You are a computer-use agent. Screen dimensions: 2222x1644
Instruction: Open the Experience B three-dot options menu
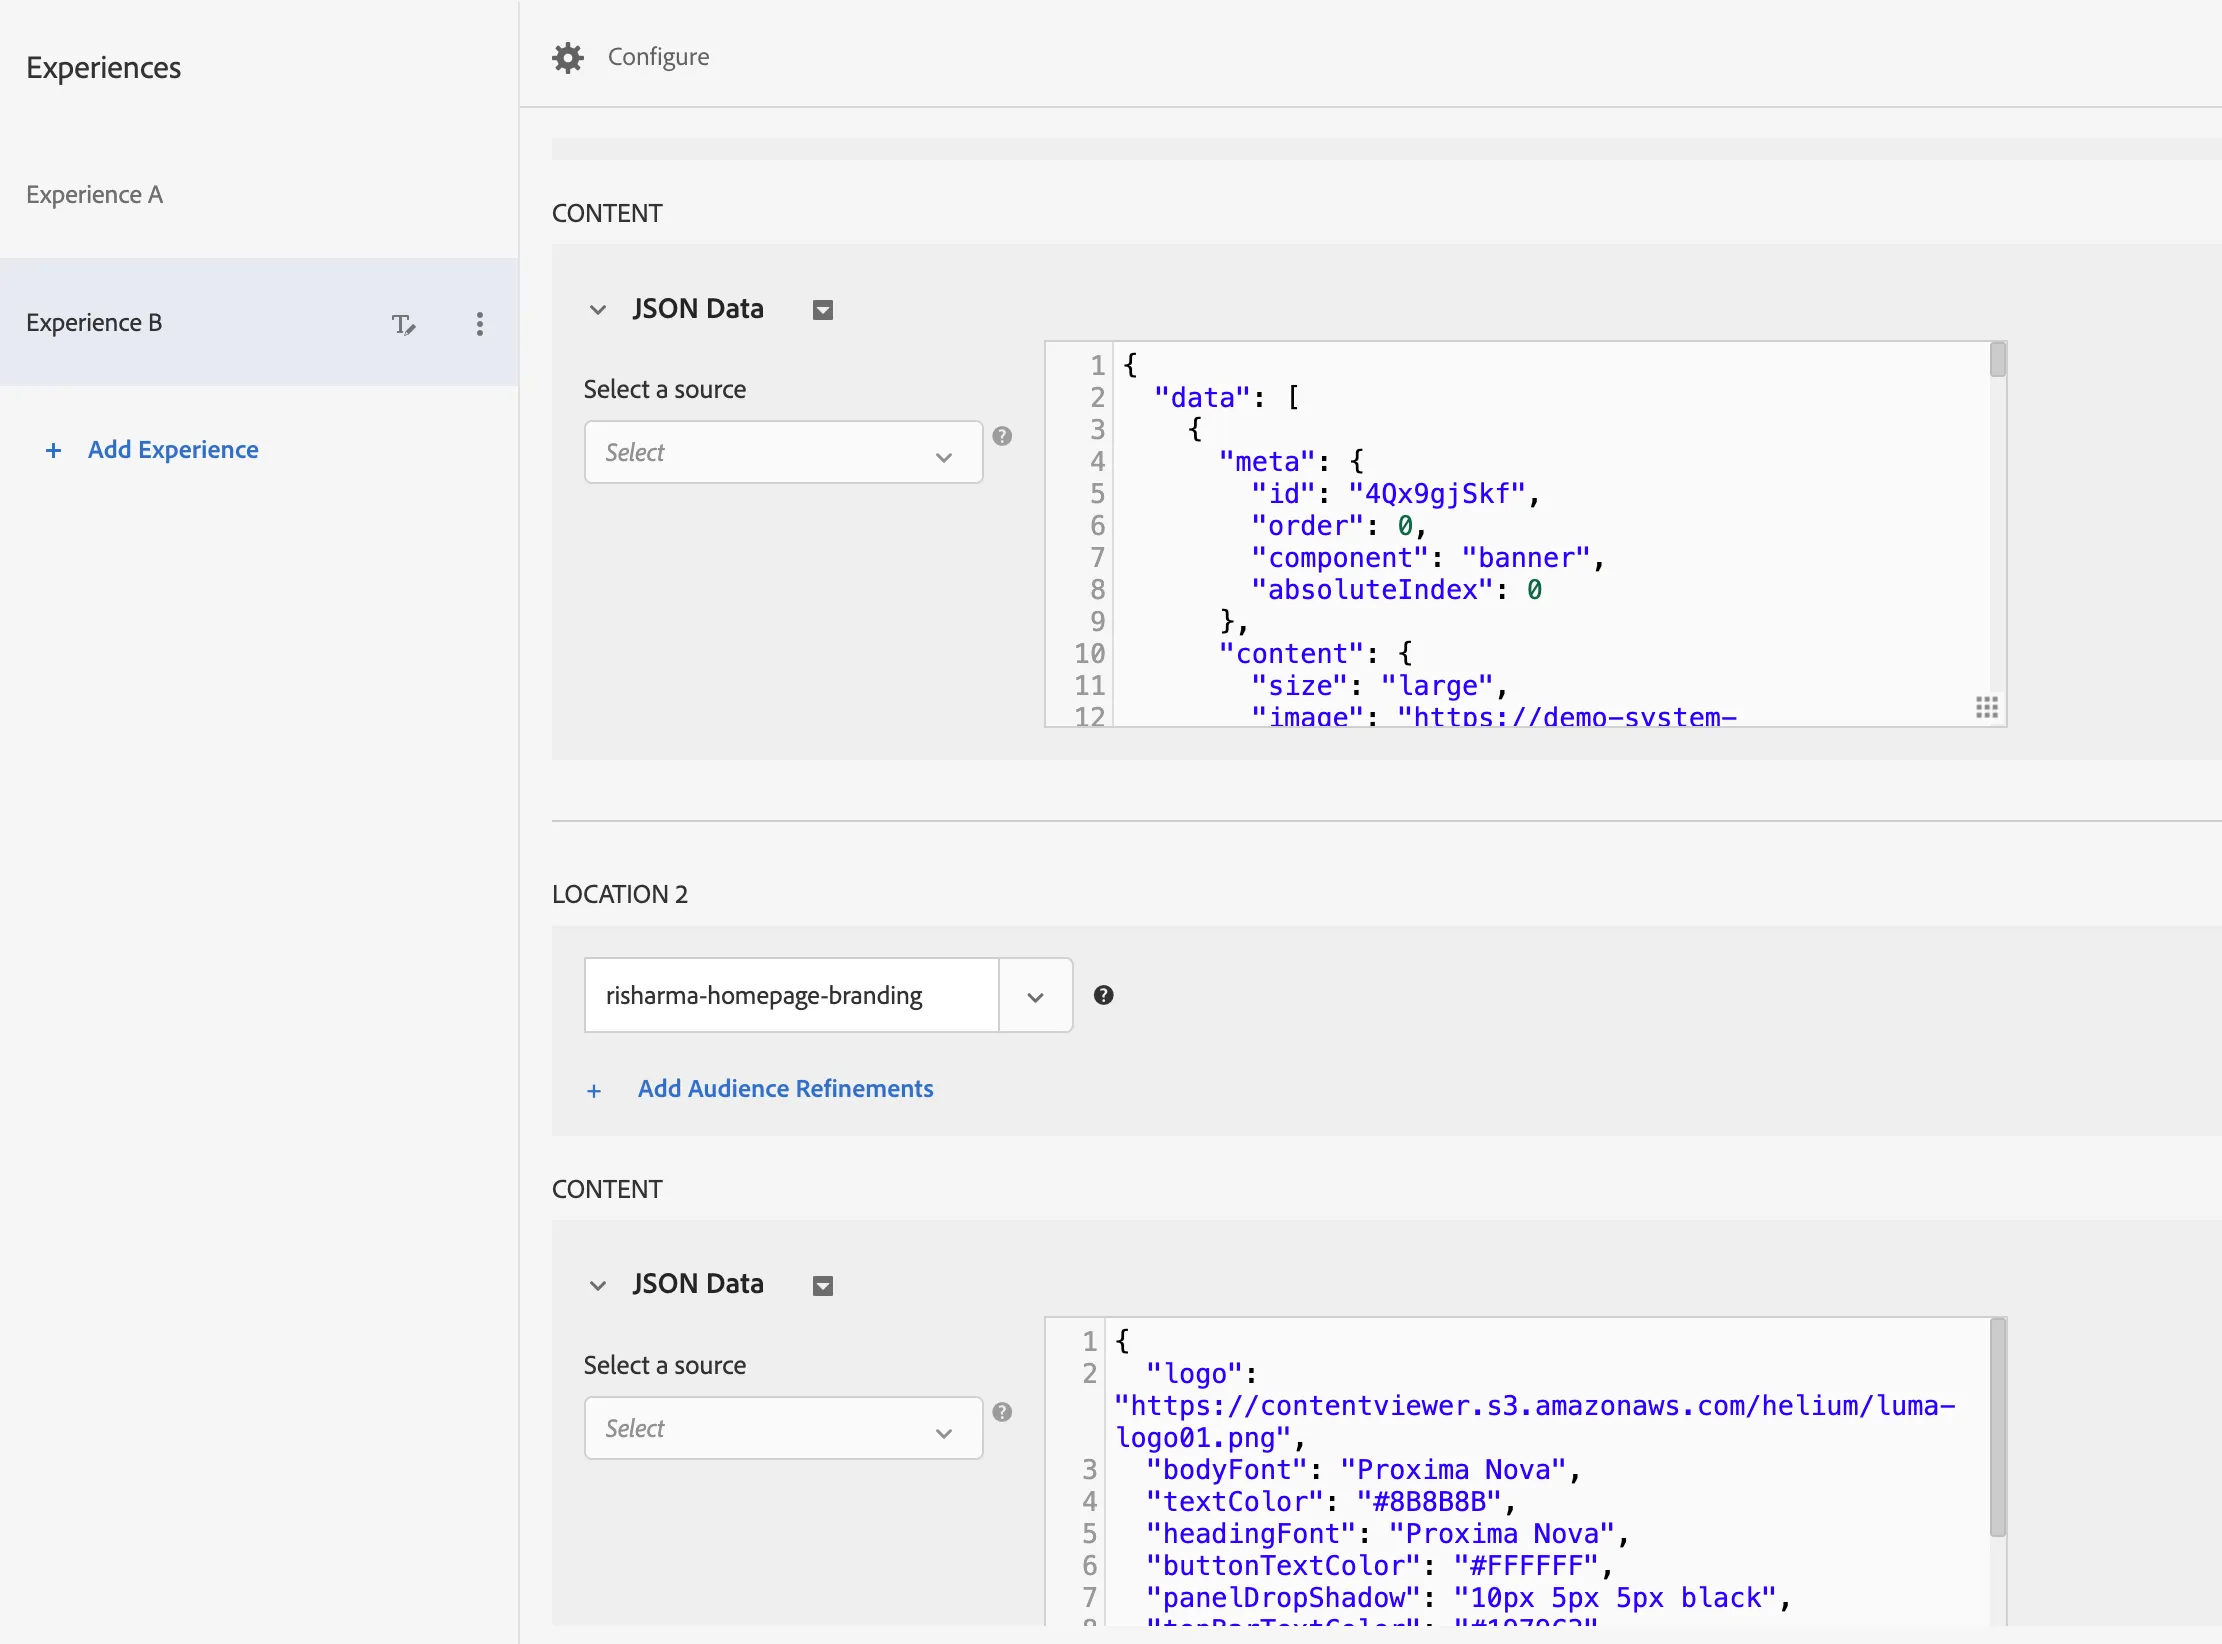click(480, 323)
